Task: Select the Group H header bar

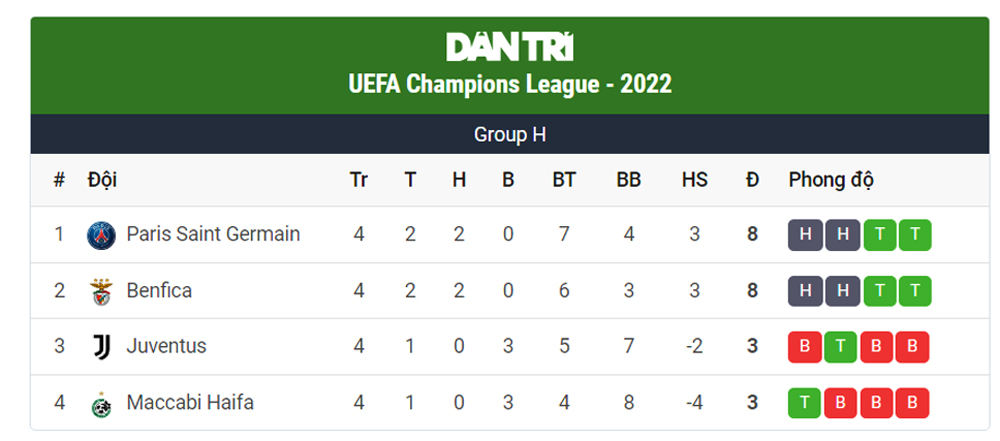Action: click(x=510, y=135)
